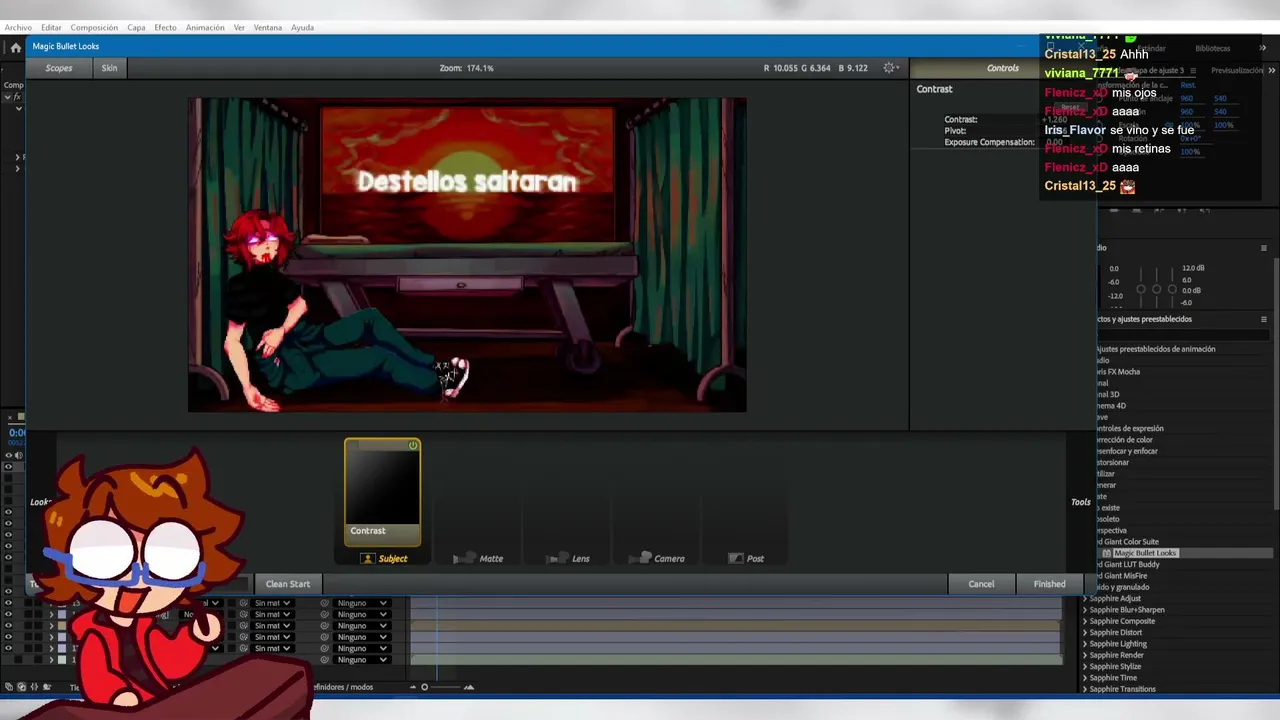Expand the Sapphire Stylize group
Image resolution: width=1280 pixels, height=720 pixels.
tap(1085, 667)
